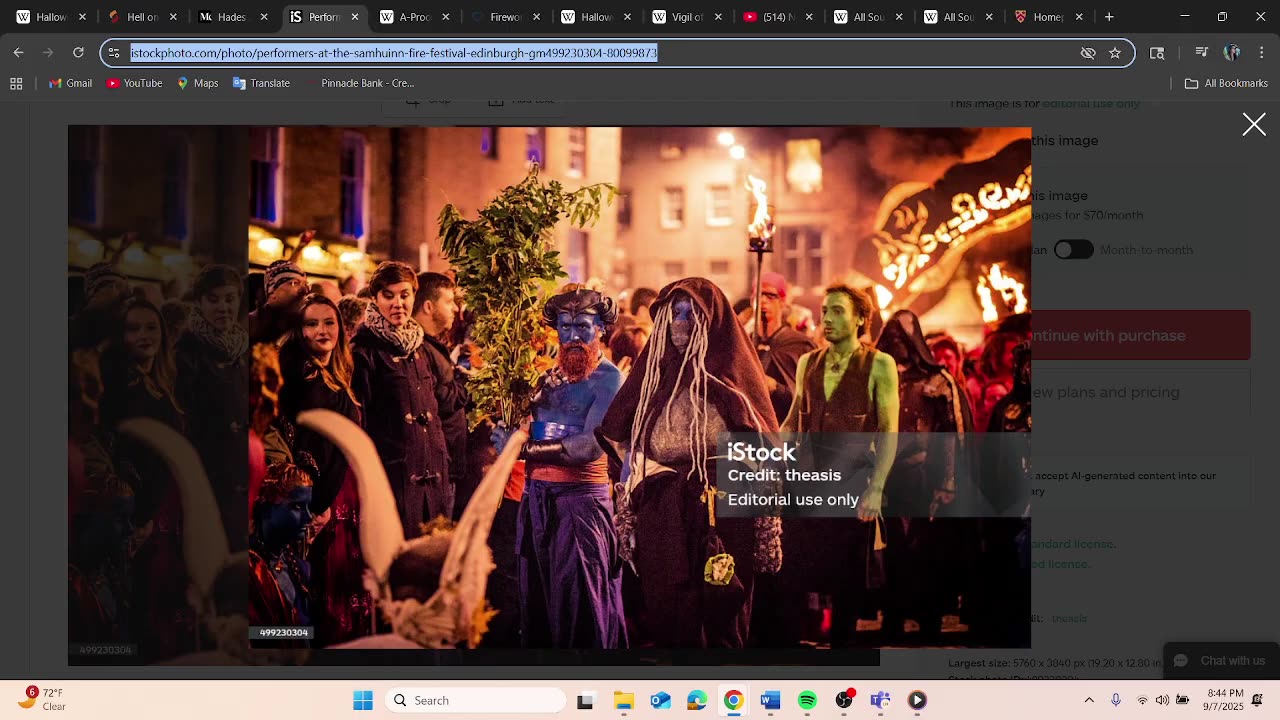Click the Chrome taskbar icon

(733, 700)
